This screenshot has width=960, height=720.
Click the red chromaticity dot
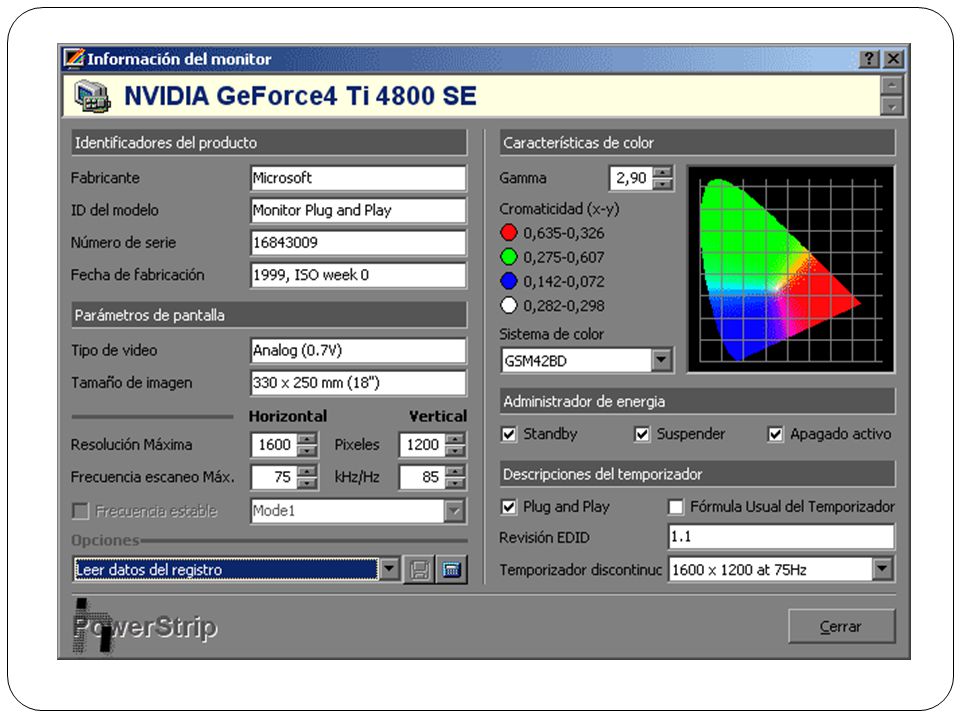(x=509, y=233)
